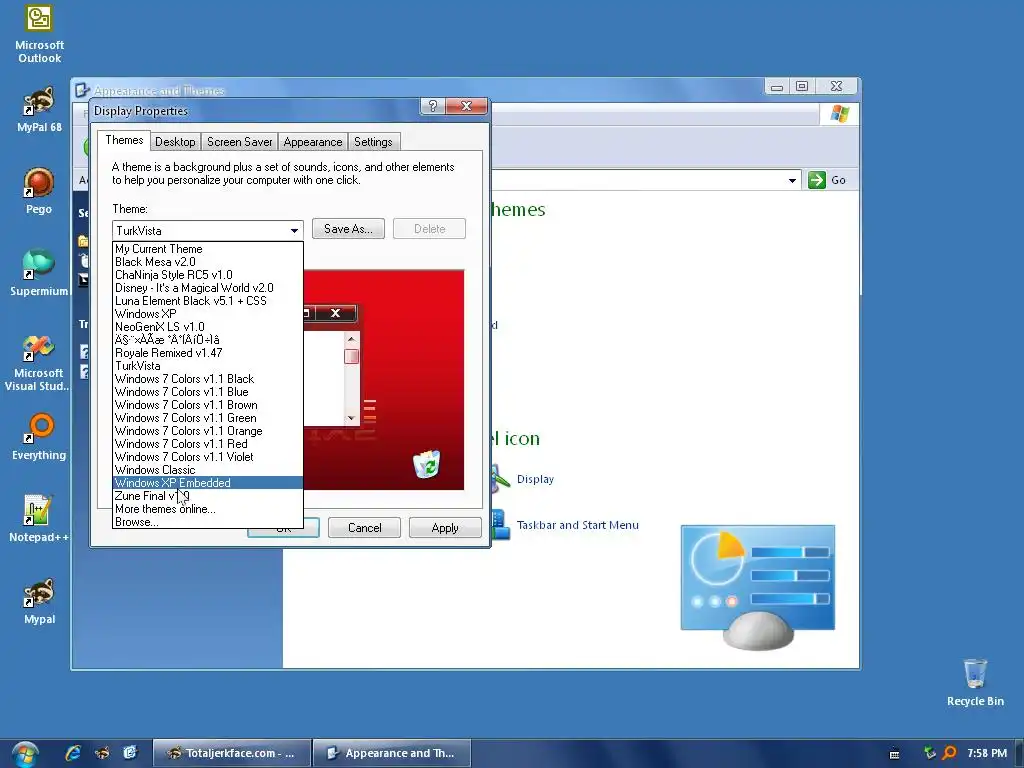
Task: Open the Screen Saver tab
Action: coord(240,142)
